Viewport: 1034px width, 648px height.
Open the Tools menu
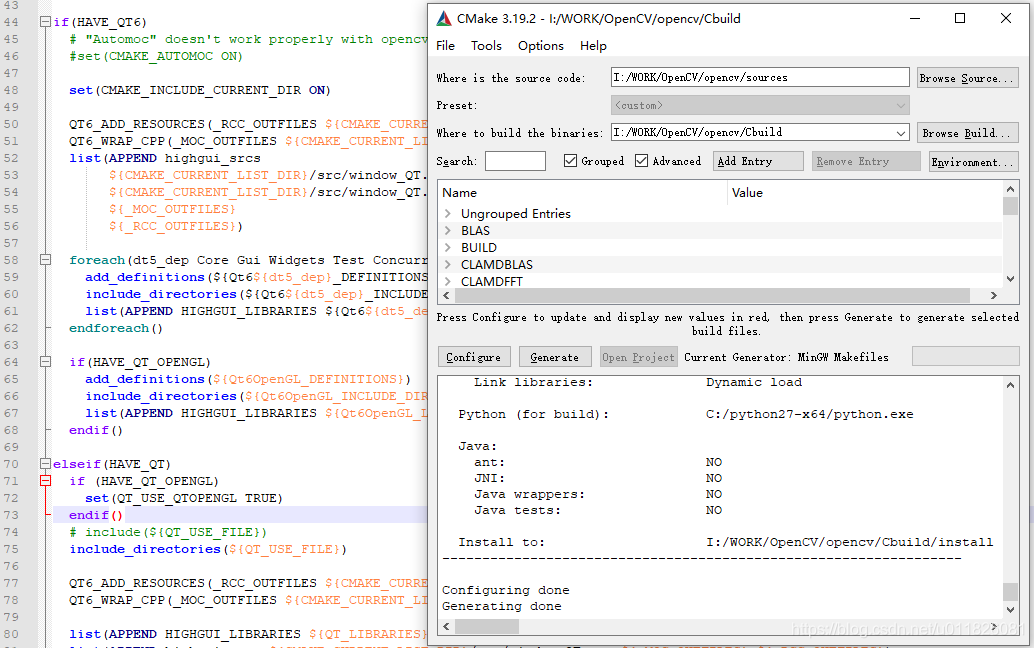coord(486,45)
